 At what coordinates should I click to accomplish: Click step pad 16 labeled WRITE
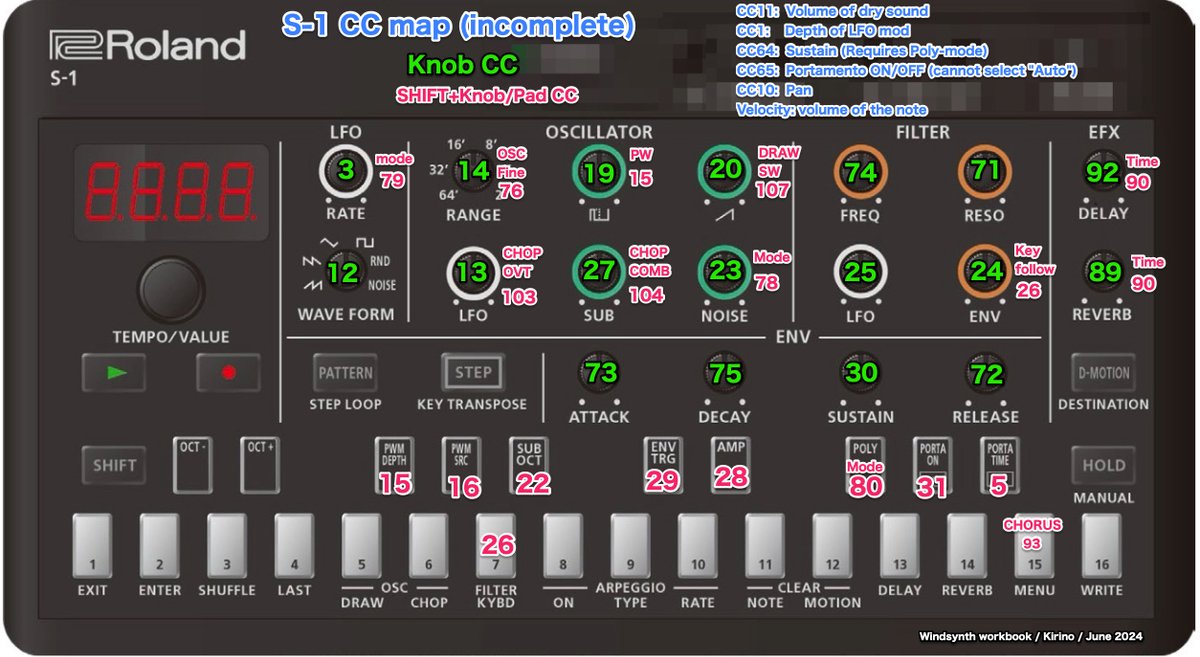tap(1101, 544)
